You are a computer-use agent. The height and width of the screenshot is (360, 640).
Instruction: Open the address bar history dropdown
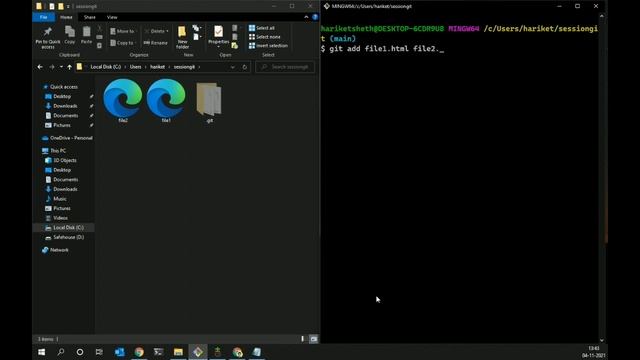pos(232,67)
